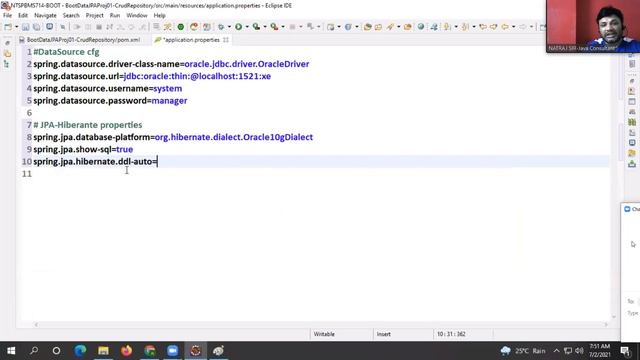Place cursor after spring.jpa.hibernate.ddl-auto=
Screen dimensions: 640x360
tap(158, 162)
